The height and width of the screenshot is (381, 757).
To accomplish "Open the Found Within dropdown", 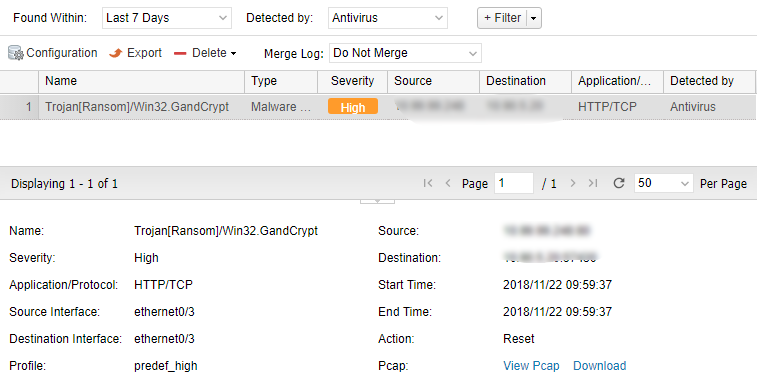I will click(167, 18).
